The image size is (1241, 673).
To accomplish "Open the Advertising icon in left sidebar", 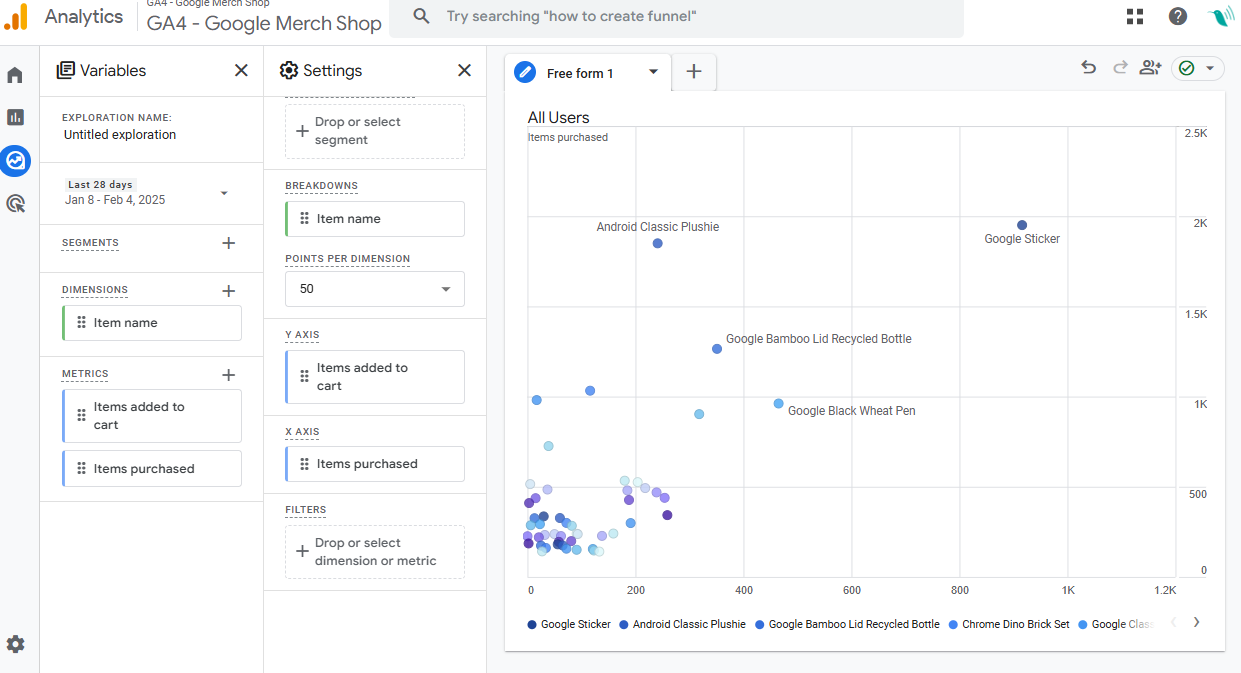I will pos(15,204).
